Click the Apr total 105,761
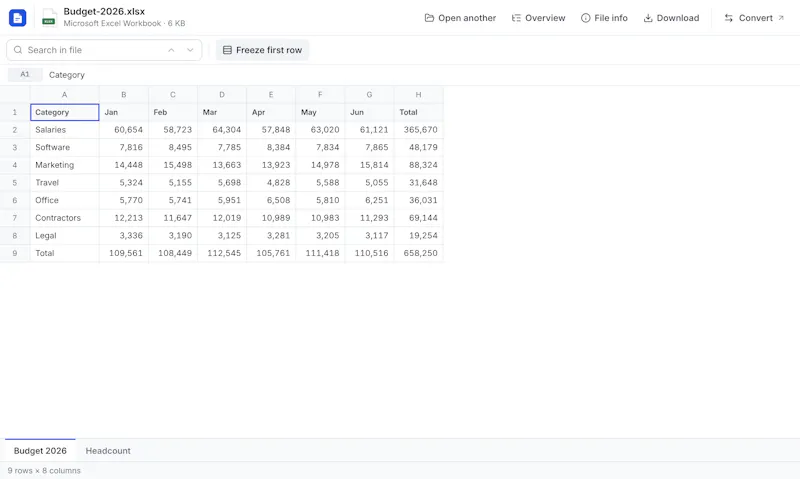Viewport: 800px width, 479px height. (x=271, y=253)
